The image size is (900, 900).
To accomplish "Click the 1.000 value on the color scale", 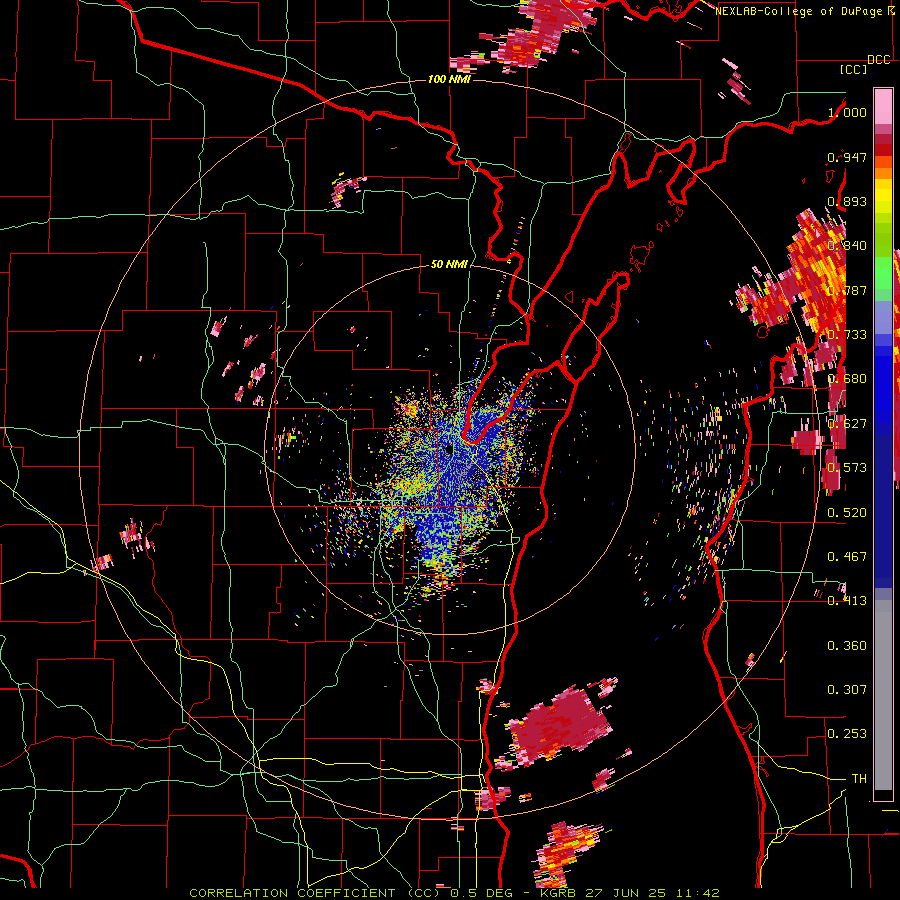I will [847, 112].
